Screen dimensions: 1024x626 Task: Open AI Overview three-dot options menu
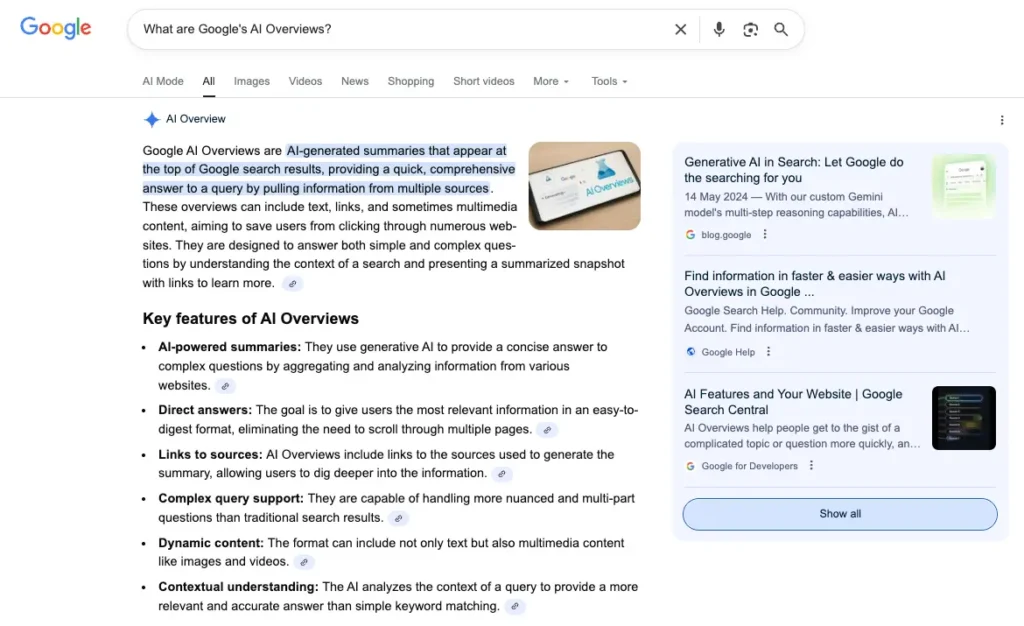coord(1002,120)
